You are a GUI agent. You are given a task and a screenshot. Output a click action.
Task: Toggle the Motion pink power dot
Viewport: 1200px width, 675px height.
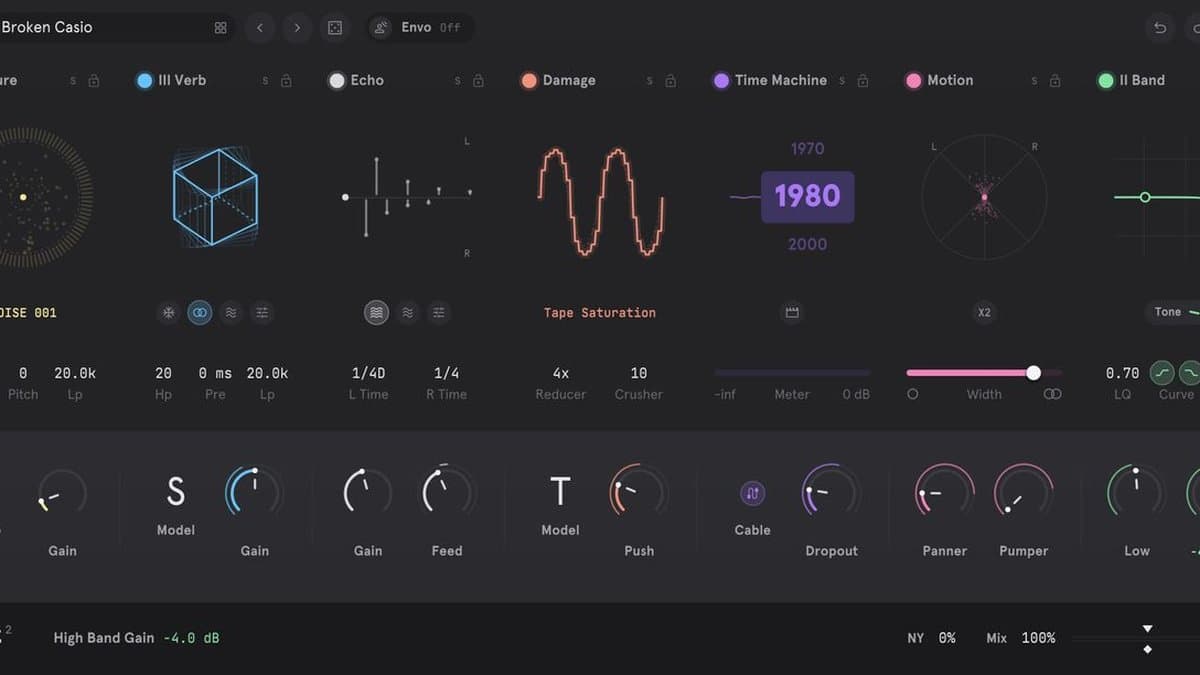(x=913, y=81)
